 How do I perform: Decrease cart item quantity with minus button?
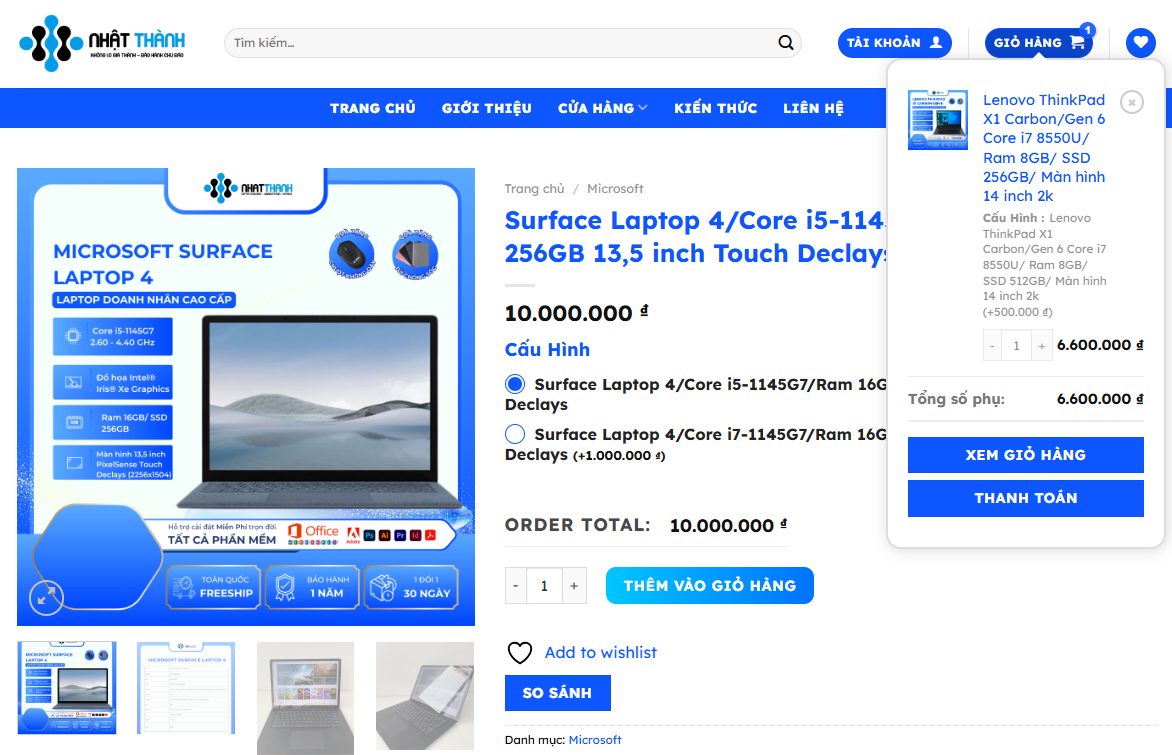tap(992, 345)
